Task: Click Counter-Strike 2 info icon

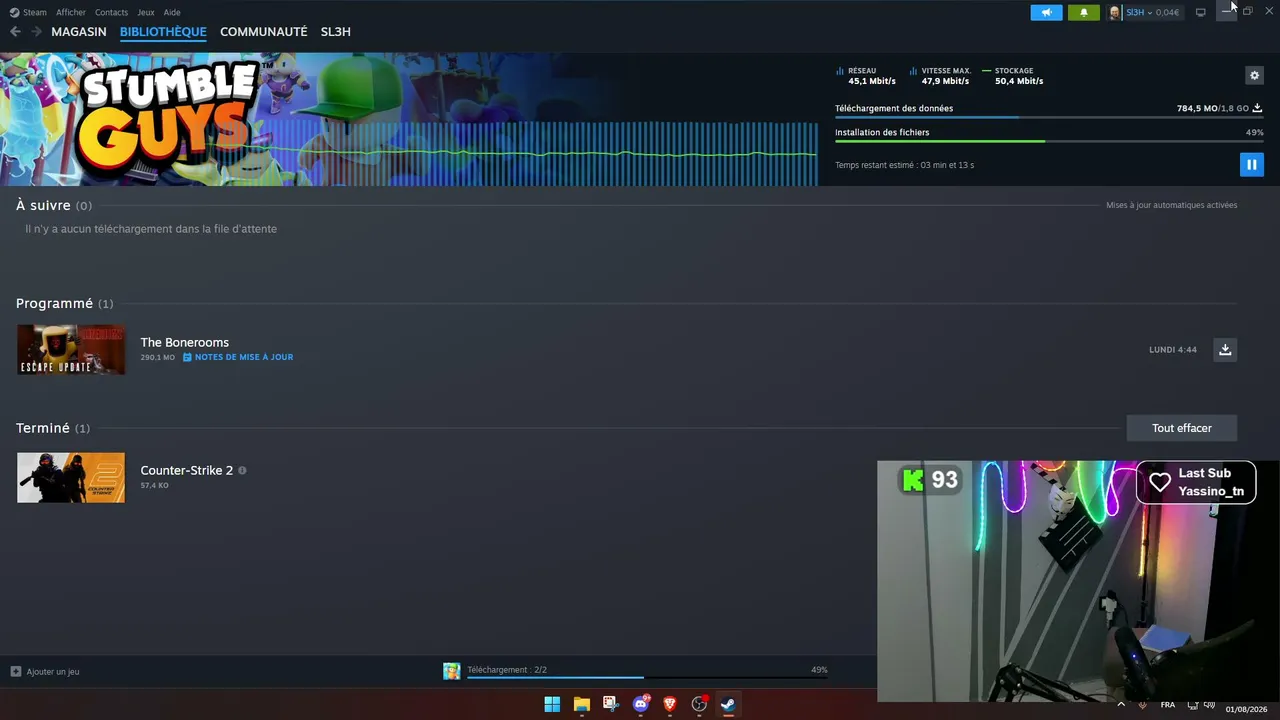Action: tap(242, 470)
